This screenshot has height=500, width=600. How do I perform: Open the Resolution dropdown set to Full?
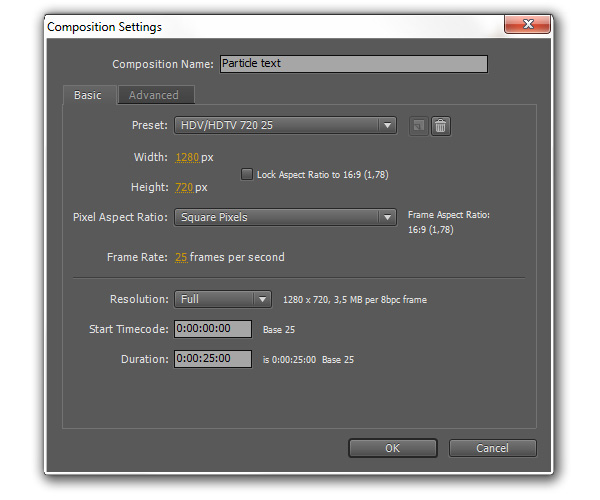coord(223,299)
